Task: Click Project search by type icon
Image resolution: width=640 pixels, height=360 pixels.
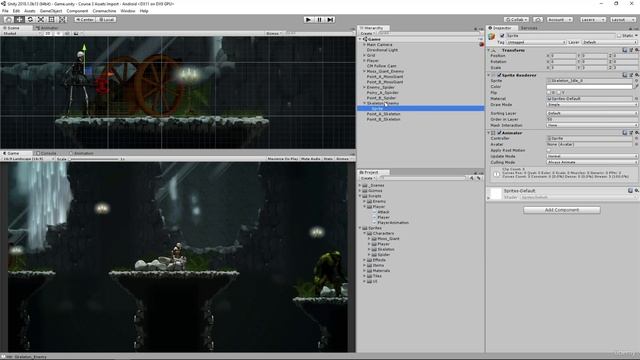Action: pyautogui.click(x=471, y=178)
